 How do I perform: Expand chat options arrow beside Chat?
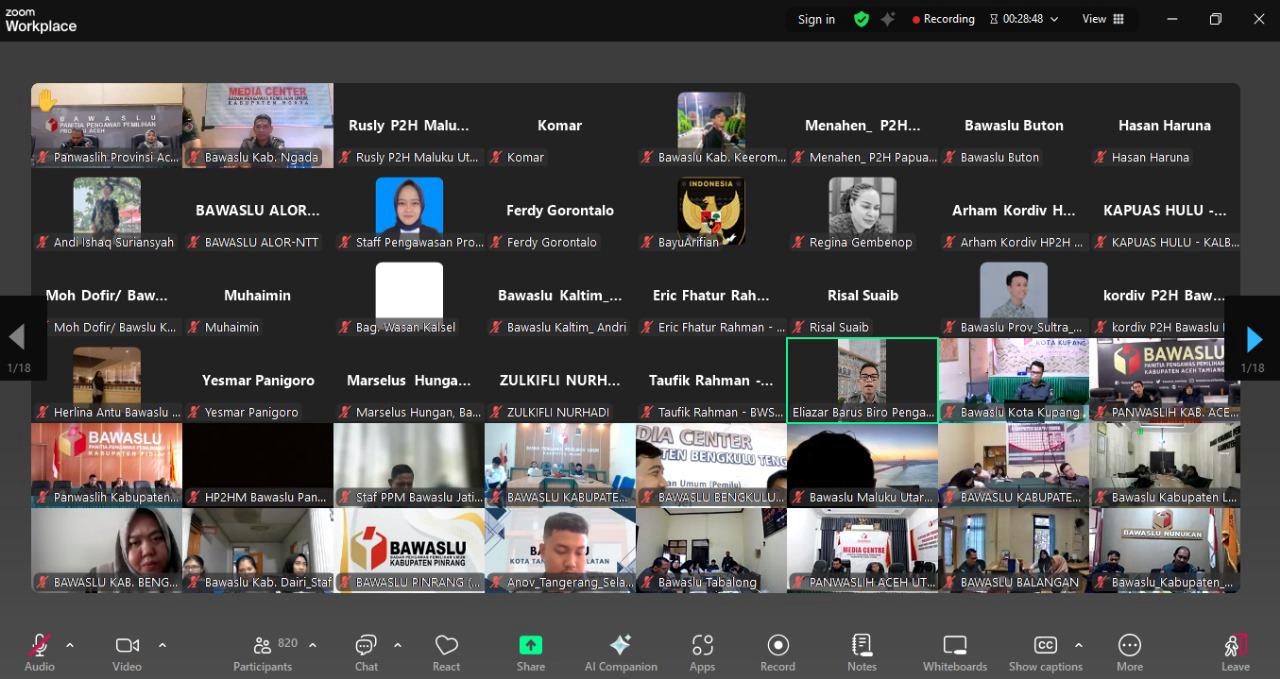[397, 645]
